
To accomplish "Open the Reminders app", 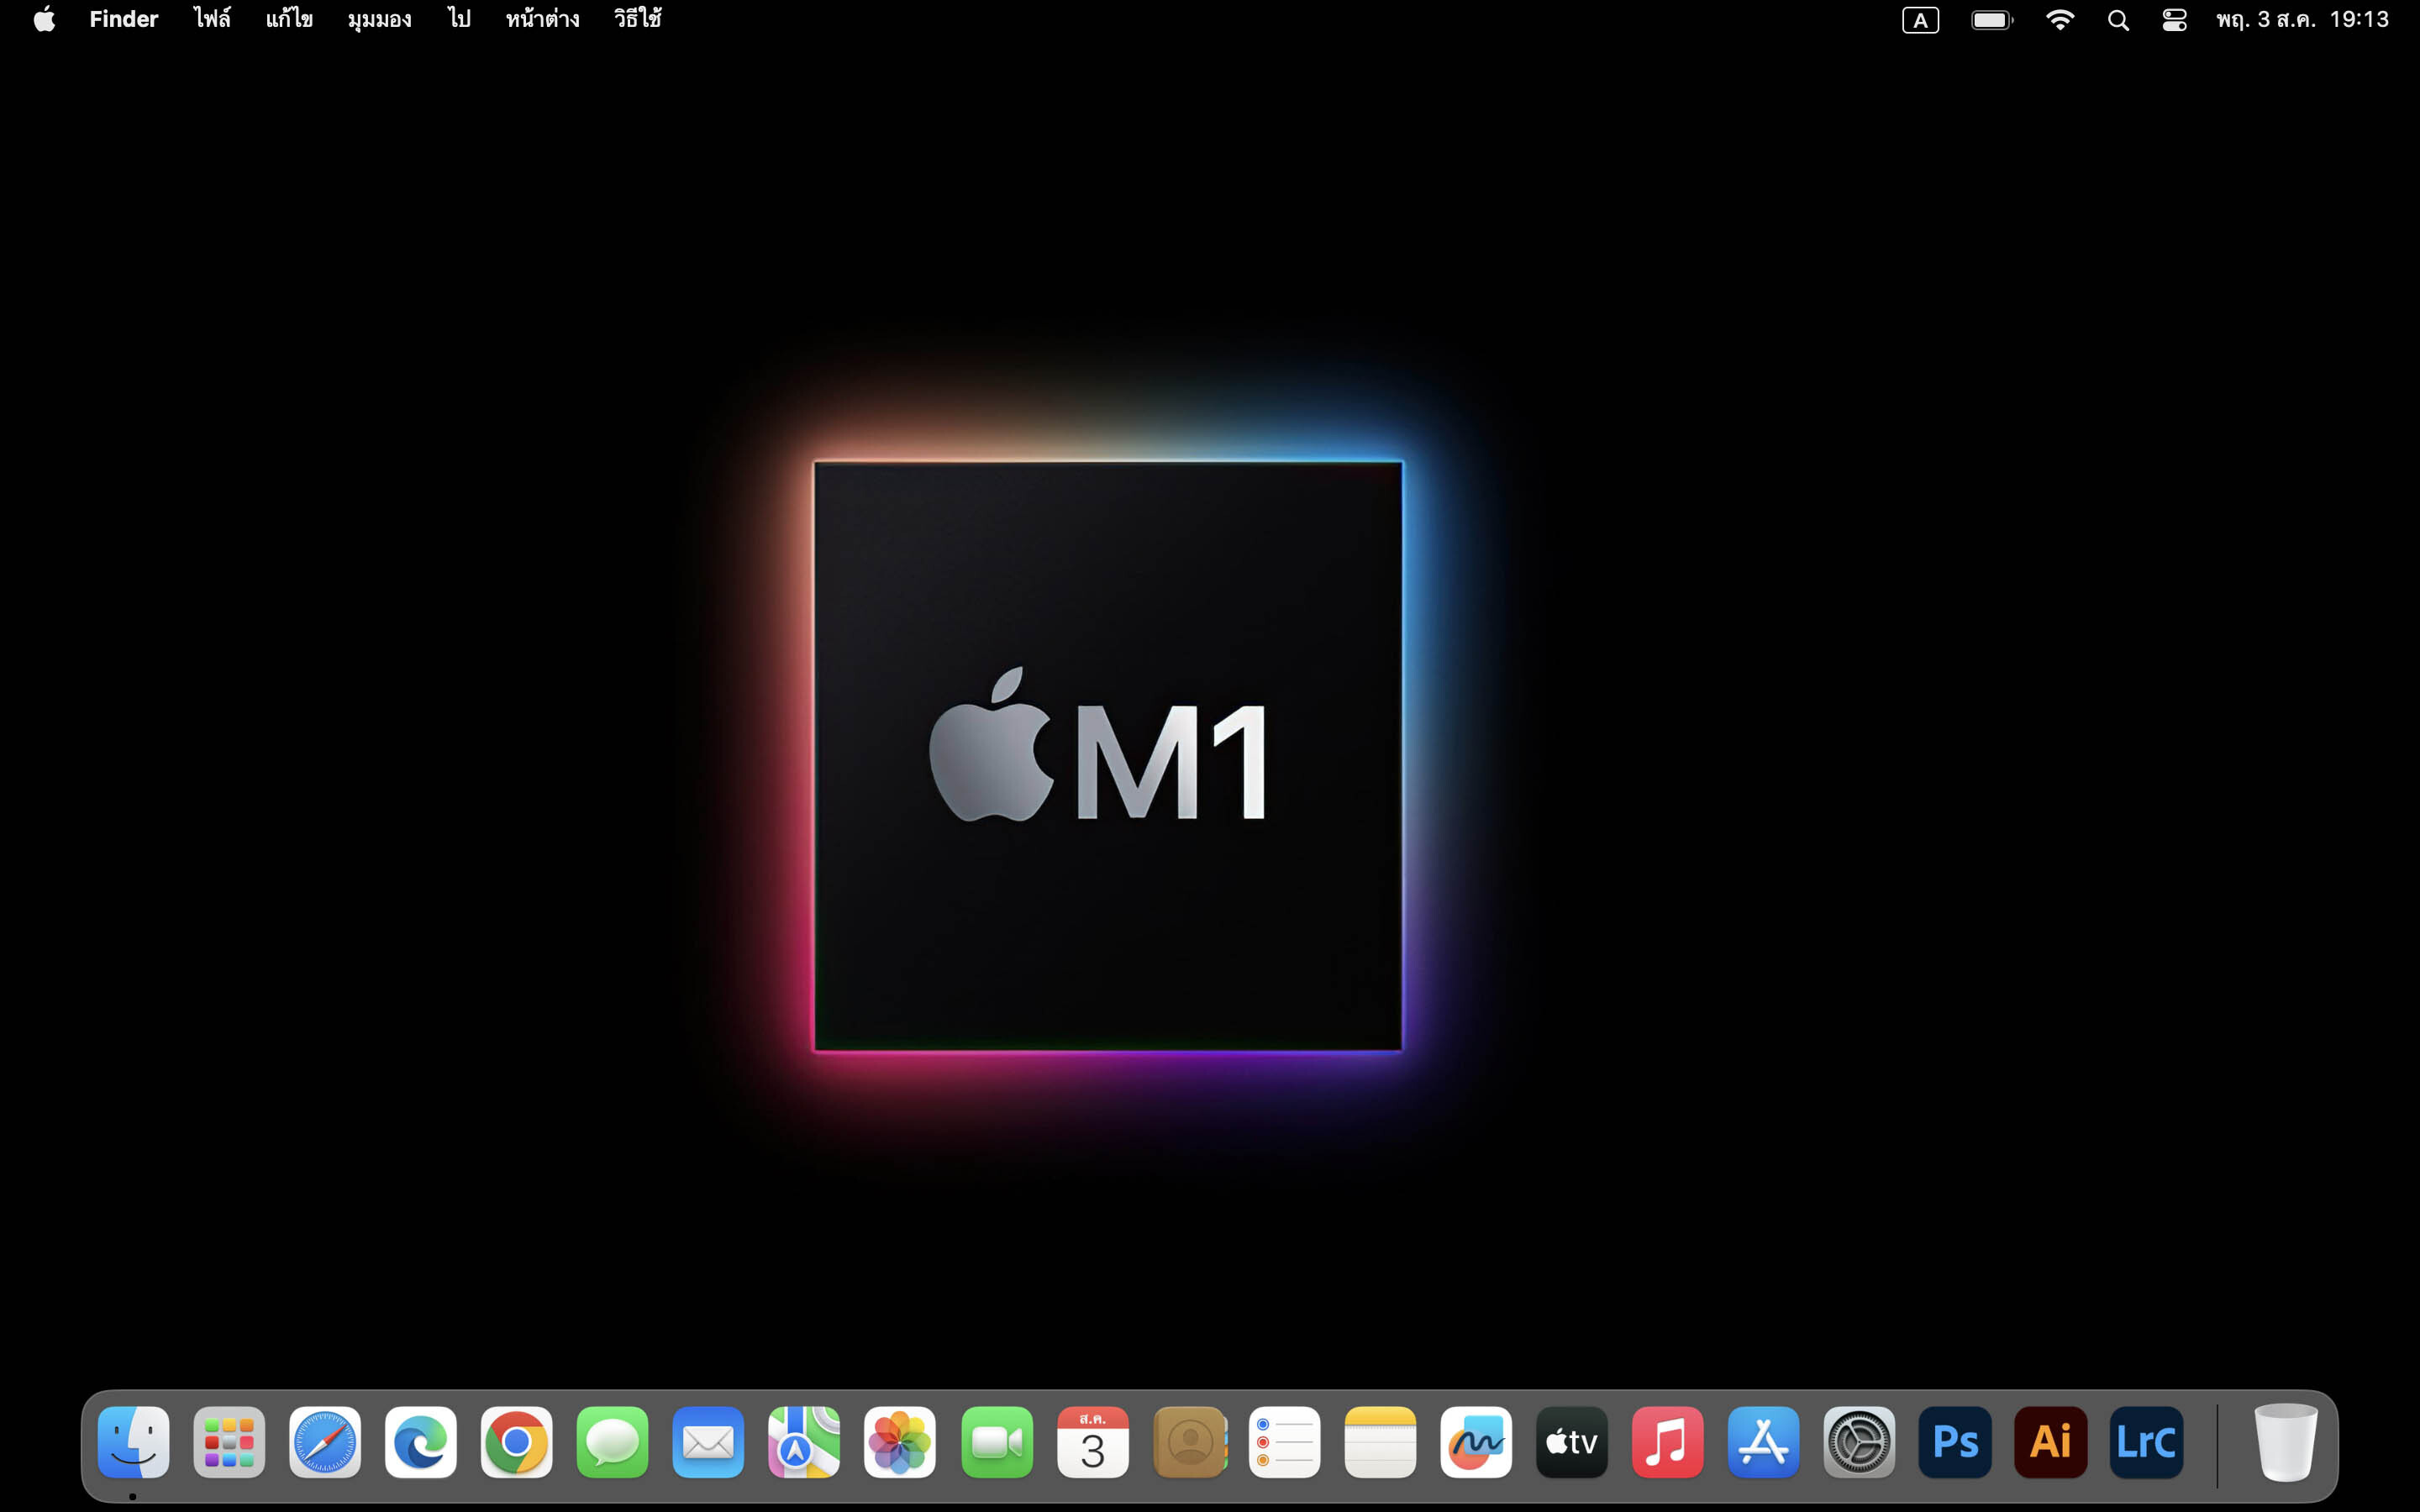I will coord(1285,1442).
